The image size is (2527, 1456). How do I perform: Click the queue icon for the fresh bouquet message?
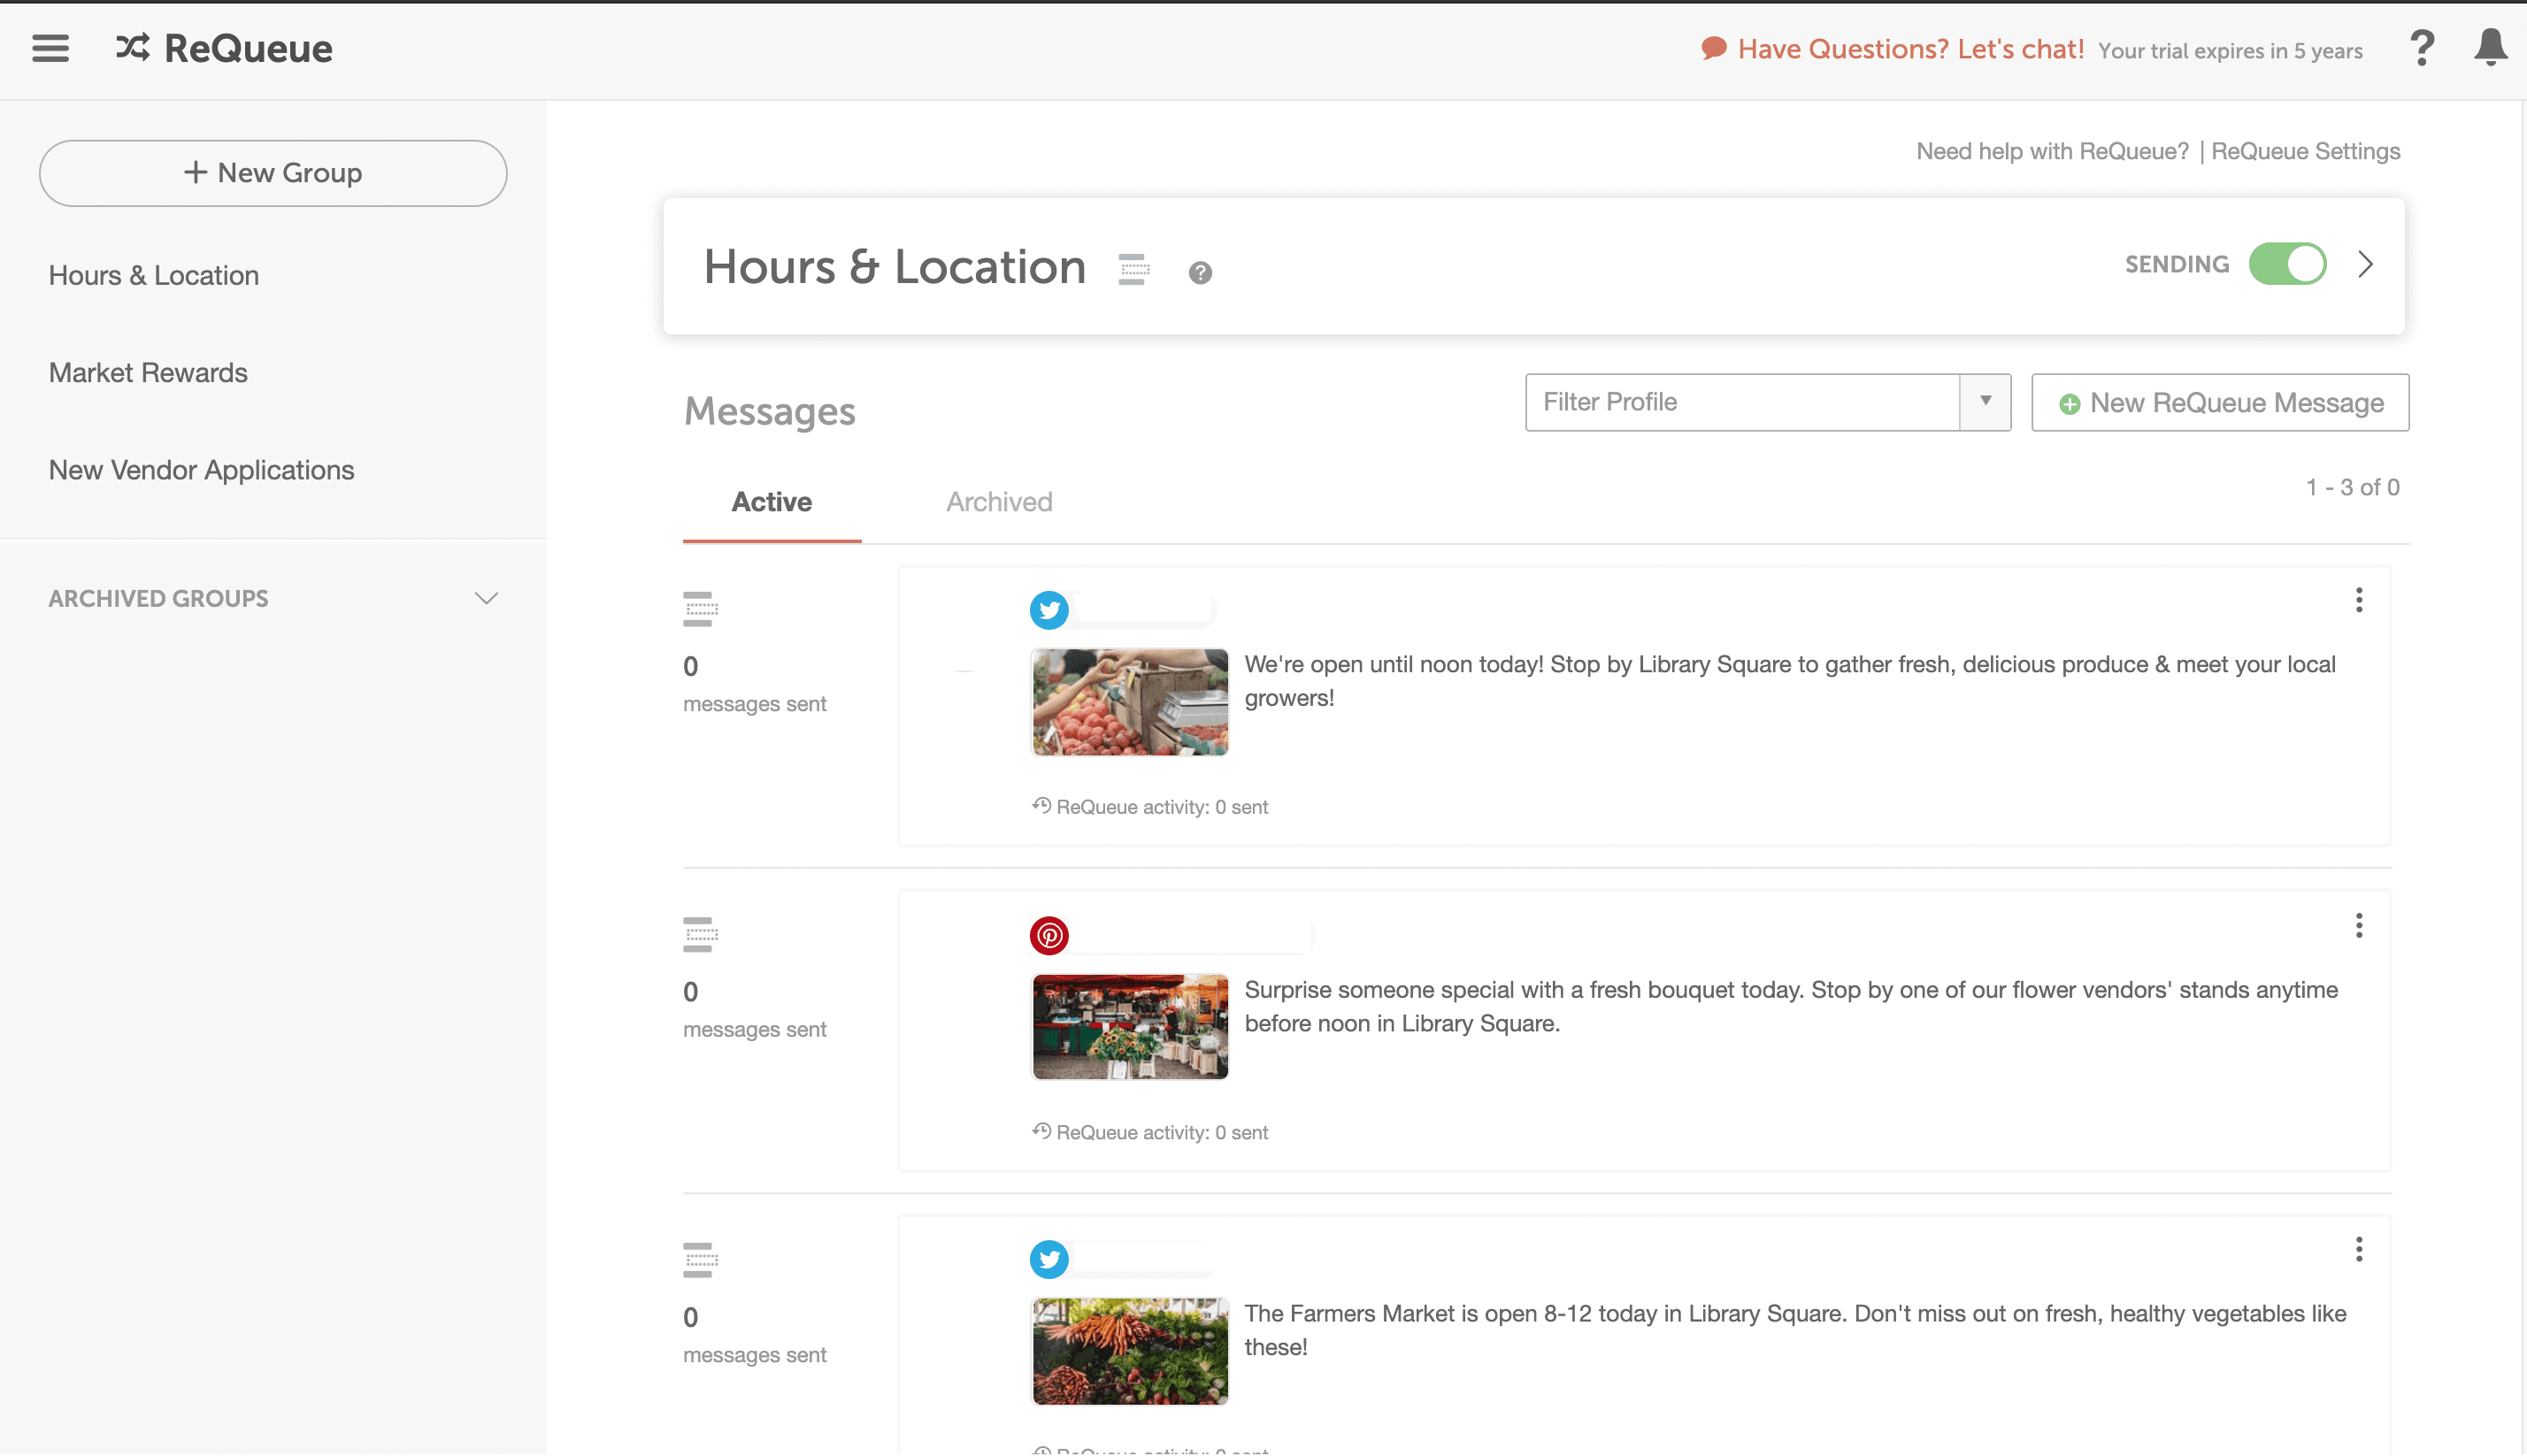coord(700,934)
